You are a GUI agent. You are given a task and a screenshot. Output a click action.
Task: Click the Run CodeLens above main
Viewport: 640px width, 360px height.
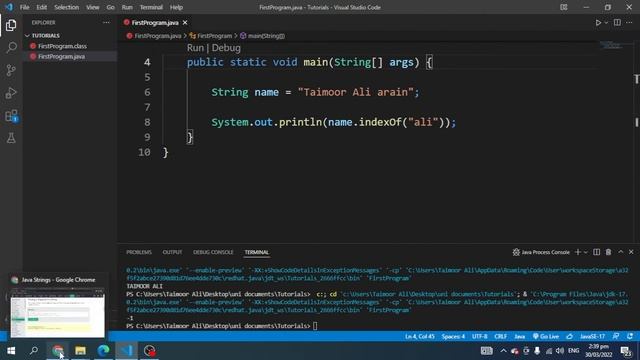[x=195, y=48]
